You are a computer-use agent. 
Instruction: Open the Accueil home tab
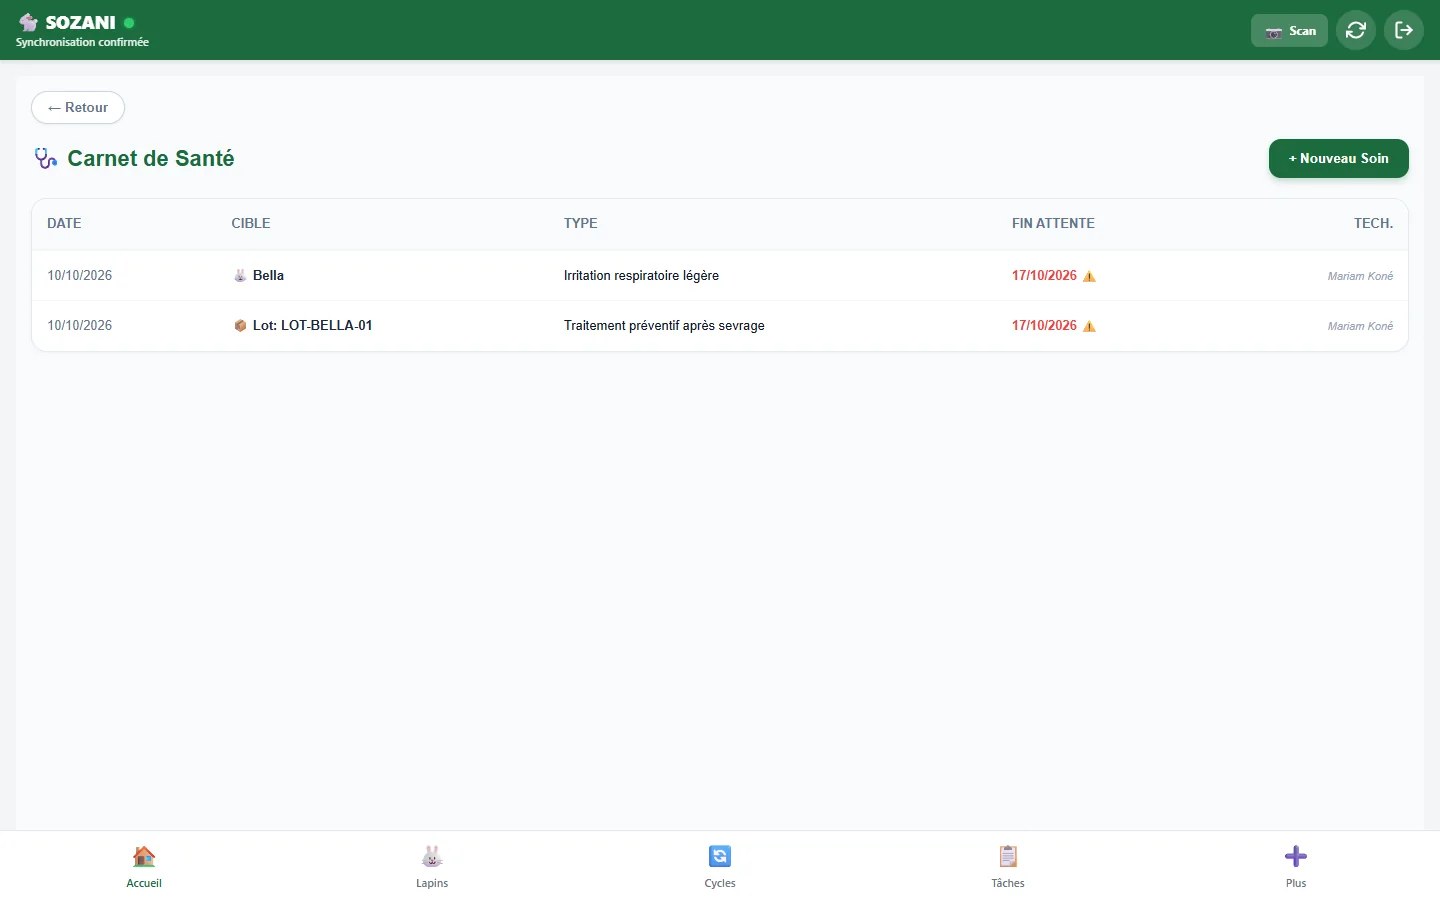click(x=144, y=866)
